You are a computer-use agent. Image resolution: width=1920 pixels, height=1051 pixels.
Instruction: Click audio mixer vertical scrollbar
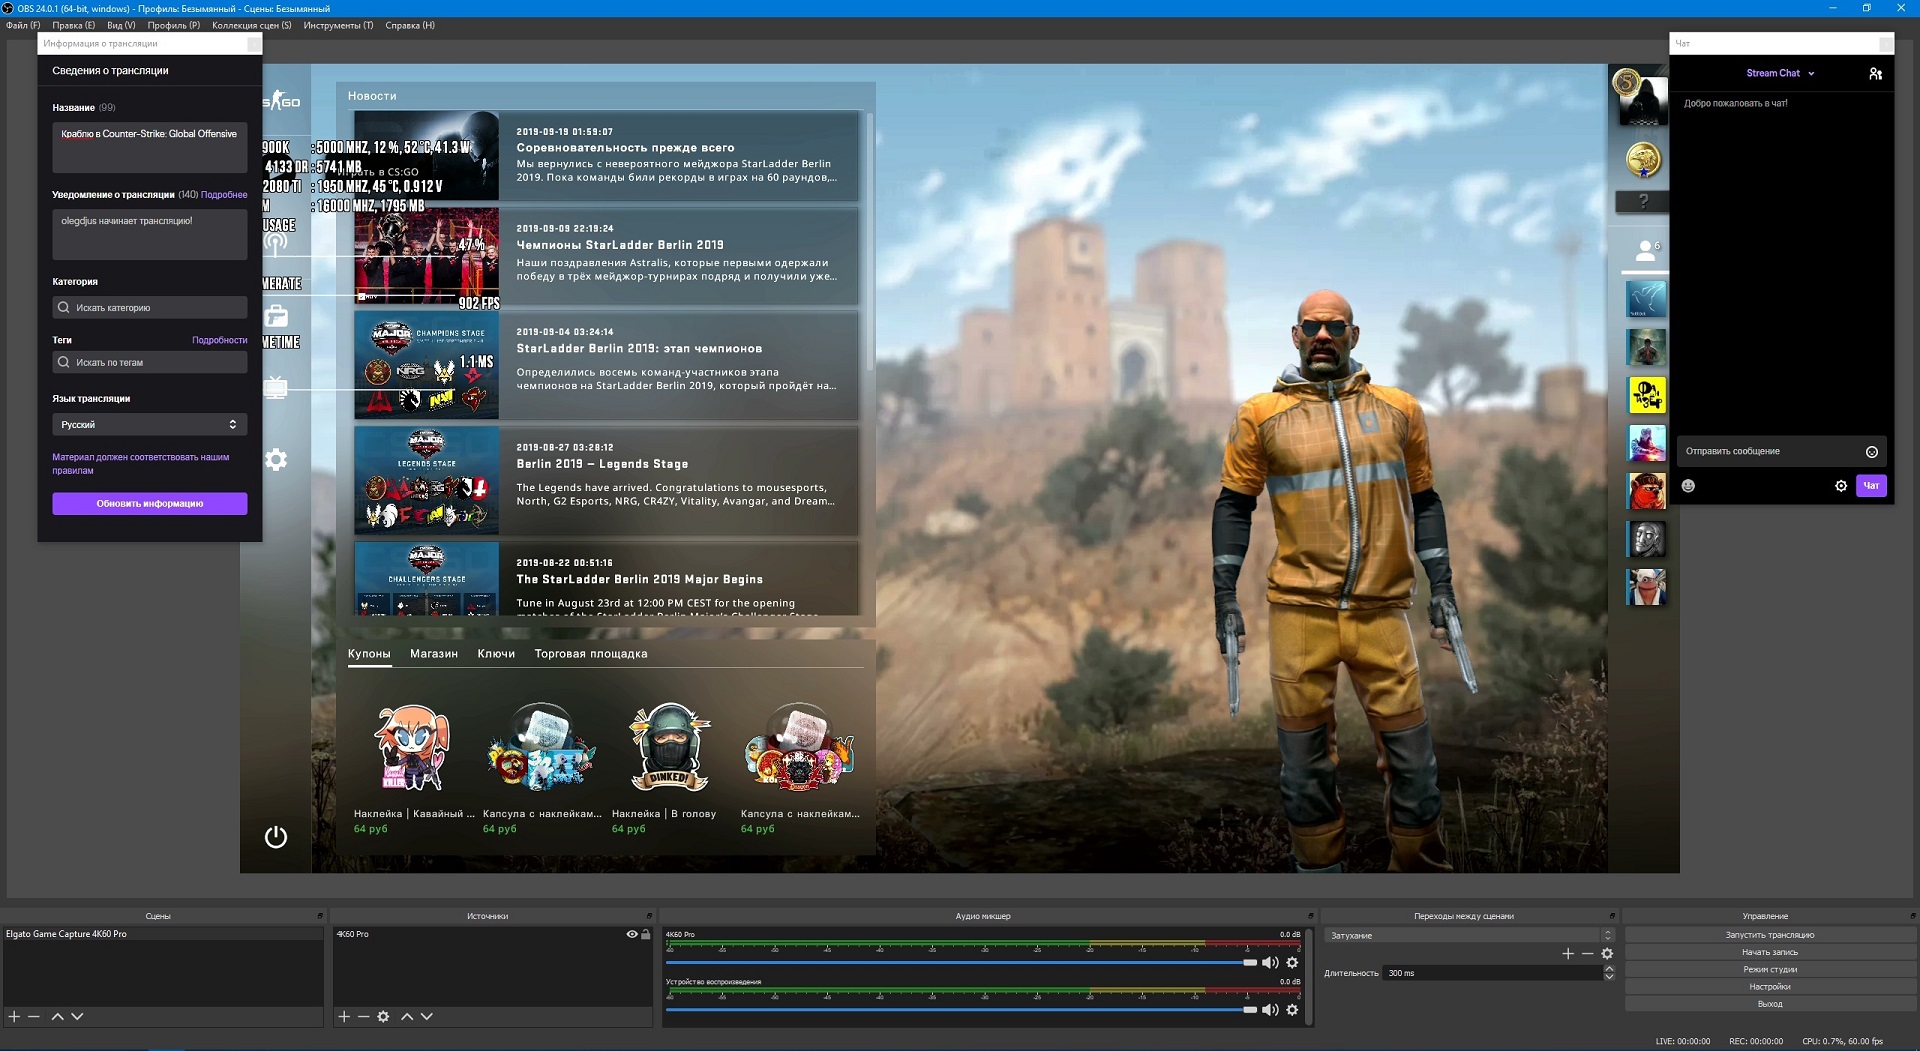tap(1308, 975)
